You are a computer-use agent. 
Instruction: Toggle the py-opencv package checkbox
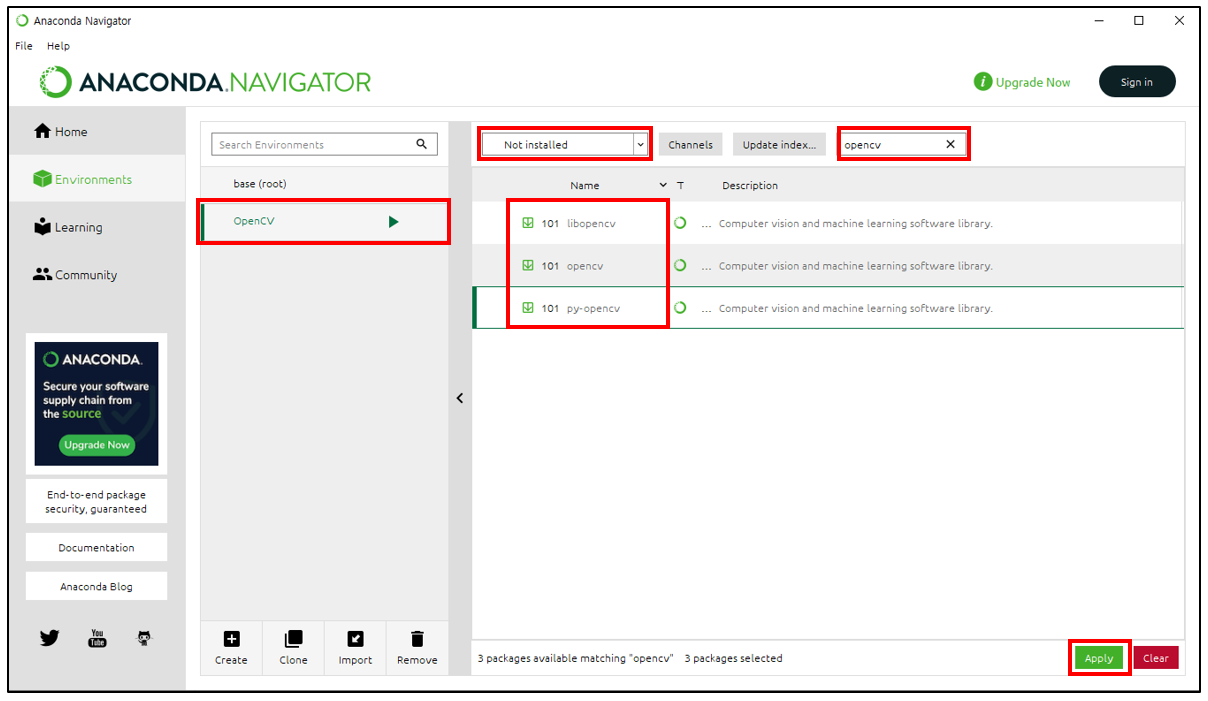point(528,308)
